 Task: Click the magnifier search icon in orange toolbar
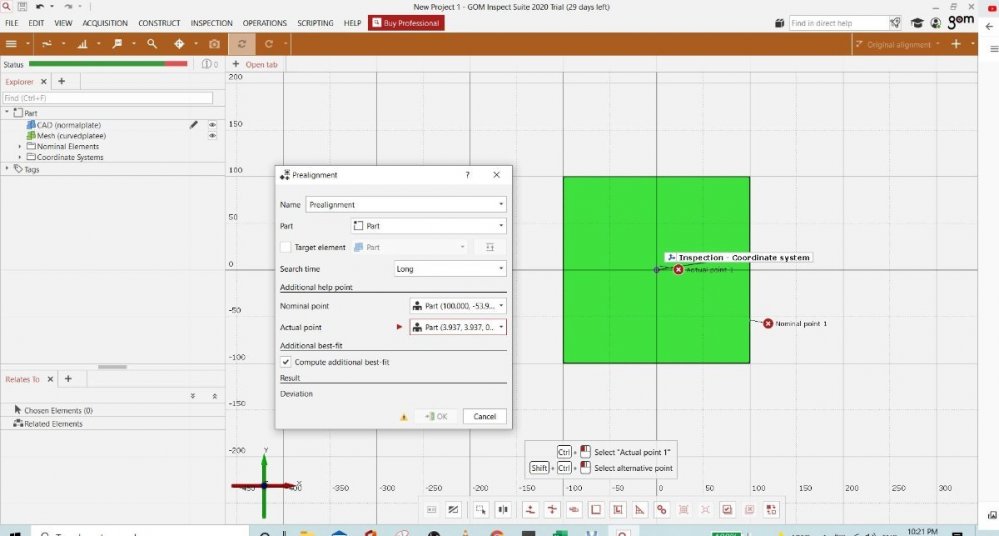152,44
